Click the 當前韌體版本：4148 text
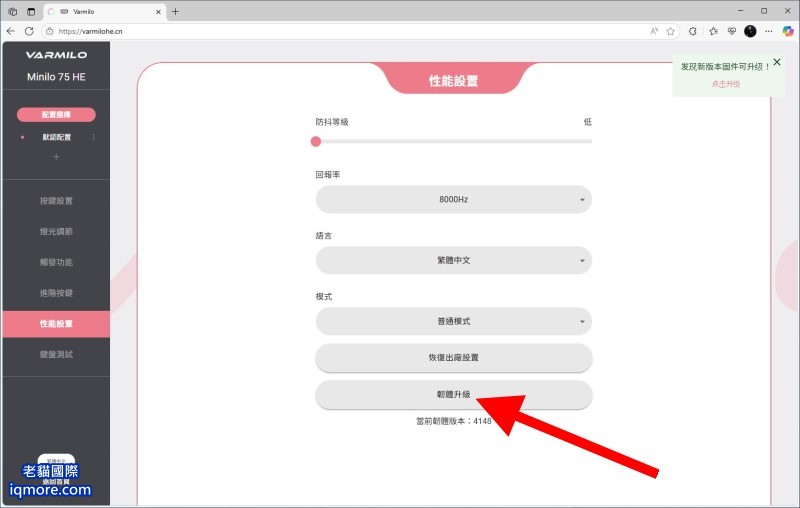 pyautogui.click(x=454, y=421)
